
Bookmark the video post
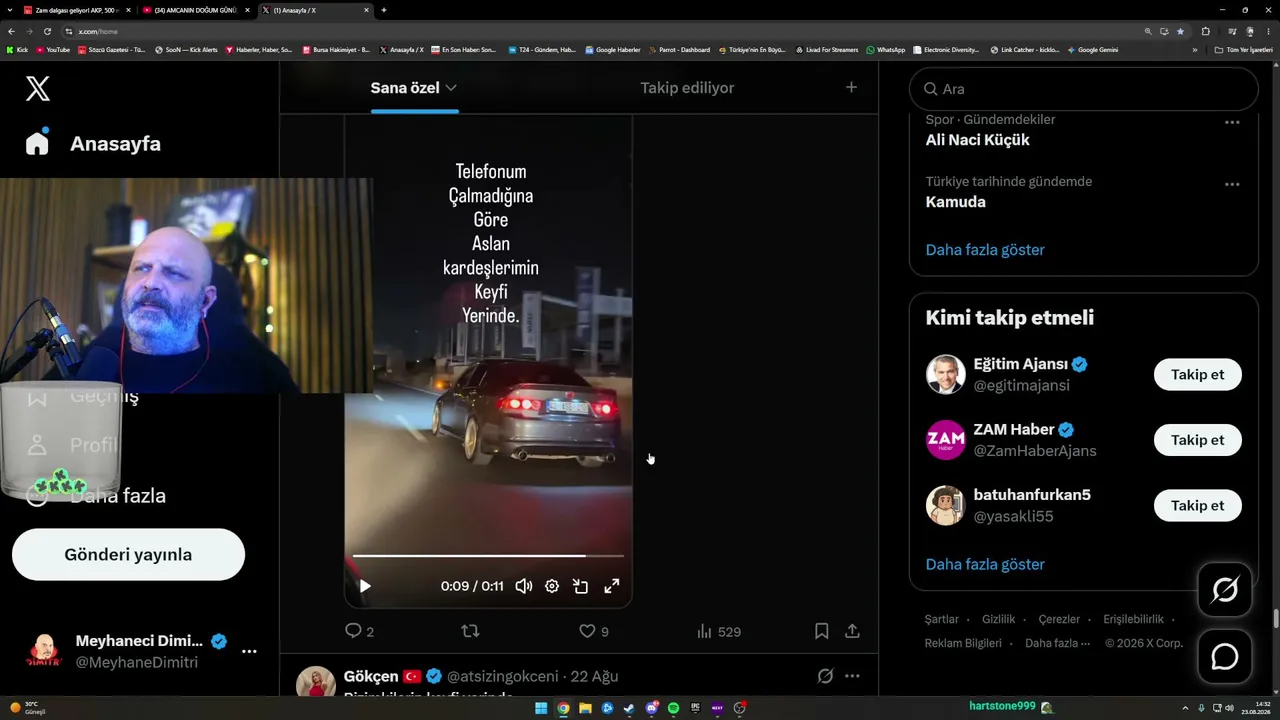point(821,631)
